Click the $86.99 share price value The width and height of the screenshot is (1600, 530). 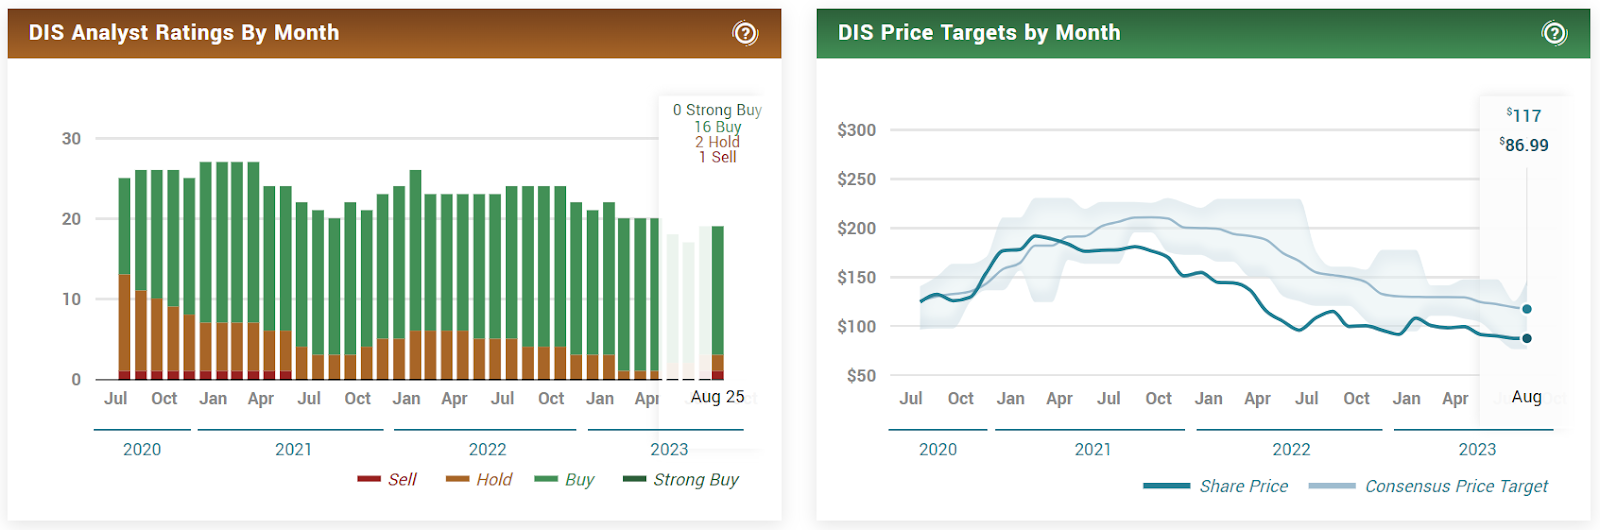click(x=1524, y=145)
